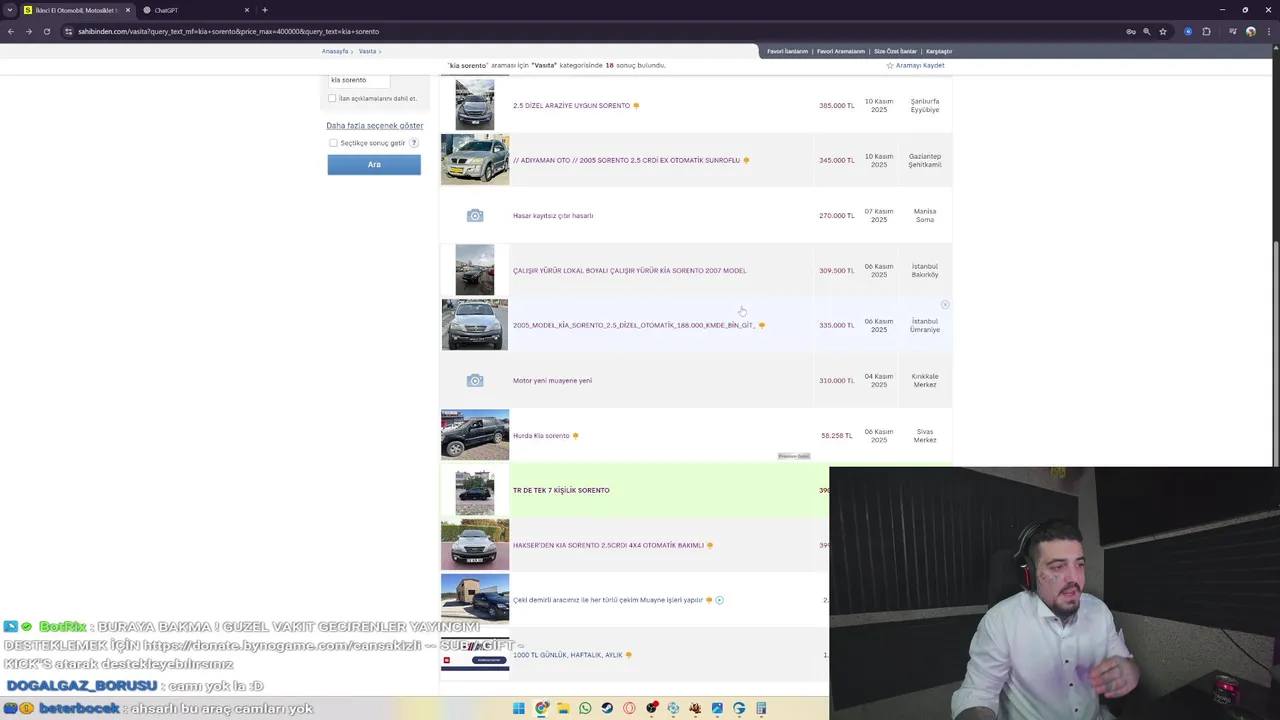Click the 'Manisa Soma' location cell
This screenshot has height=720, width=1280.
point(925,215)
